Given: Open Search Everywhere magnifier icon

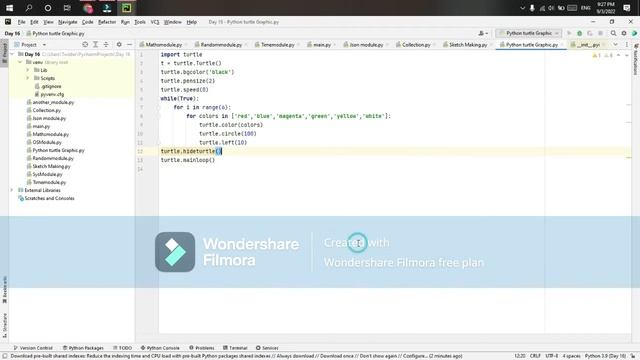Looking at the screenshot, I should coord(613,33).
